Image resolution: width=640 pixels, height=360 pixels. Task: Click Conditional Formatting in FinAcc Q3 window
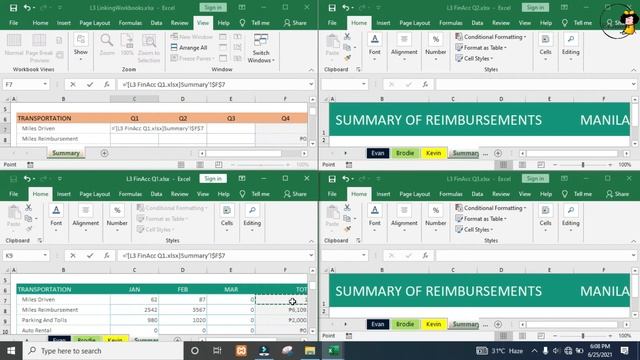[490, 208]
